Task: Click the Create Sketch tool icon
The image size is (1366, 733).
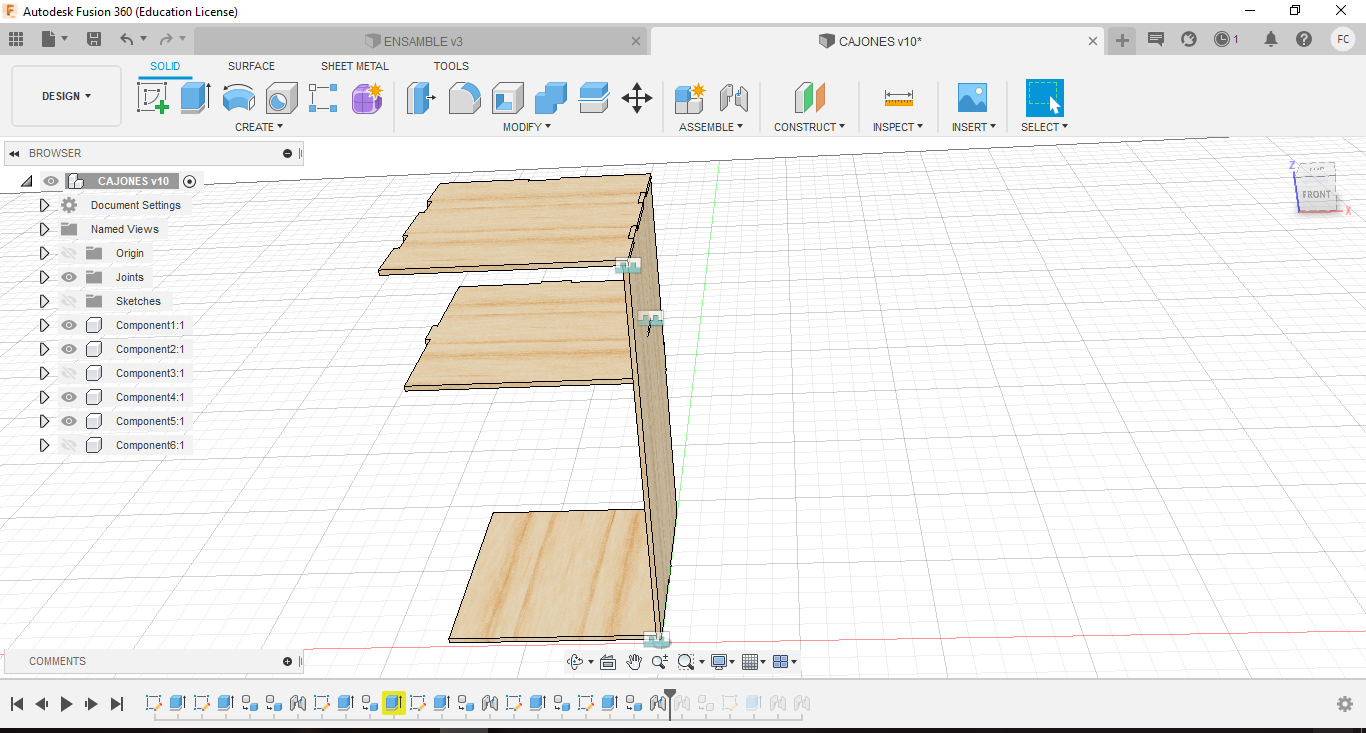Action: coord(153,98)
